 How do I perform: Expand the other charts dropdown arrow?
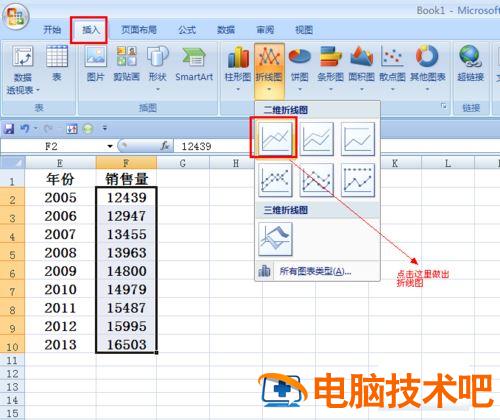tap(427, 89)
